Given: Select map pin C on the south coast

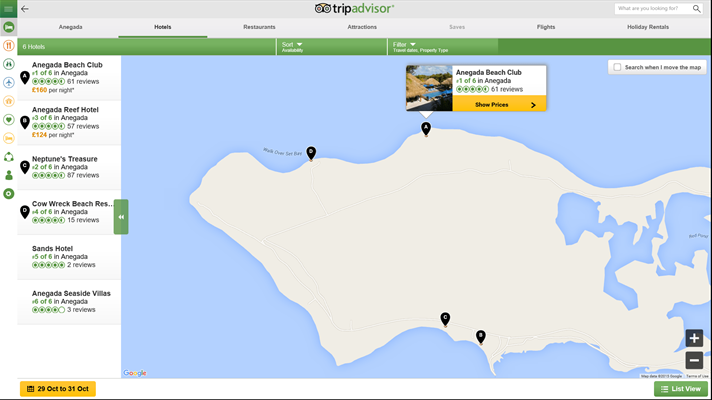Looking at the screenshot, I should 445,319.
